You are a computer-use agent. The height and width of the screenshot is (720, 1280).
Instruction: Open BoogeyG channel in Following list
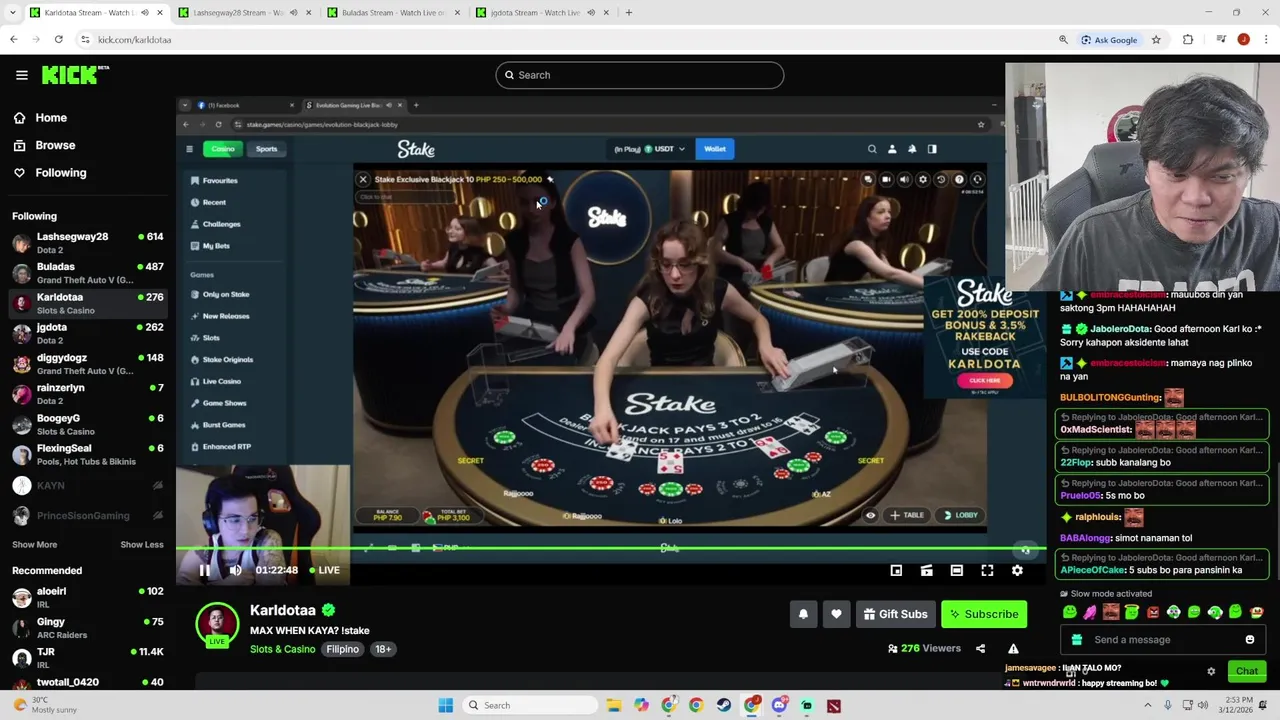coord(88,424)
